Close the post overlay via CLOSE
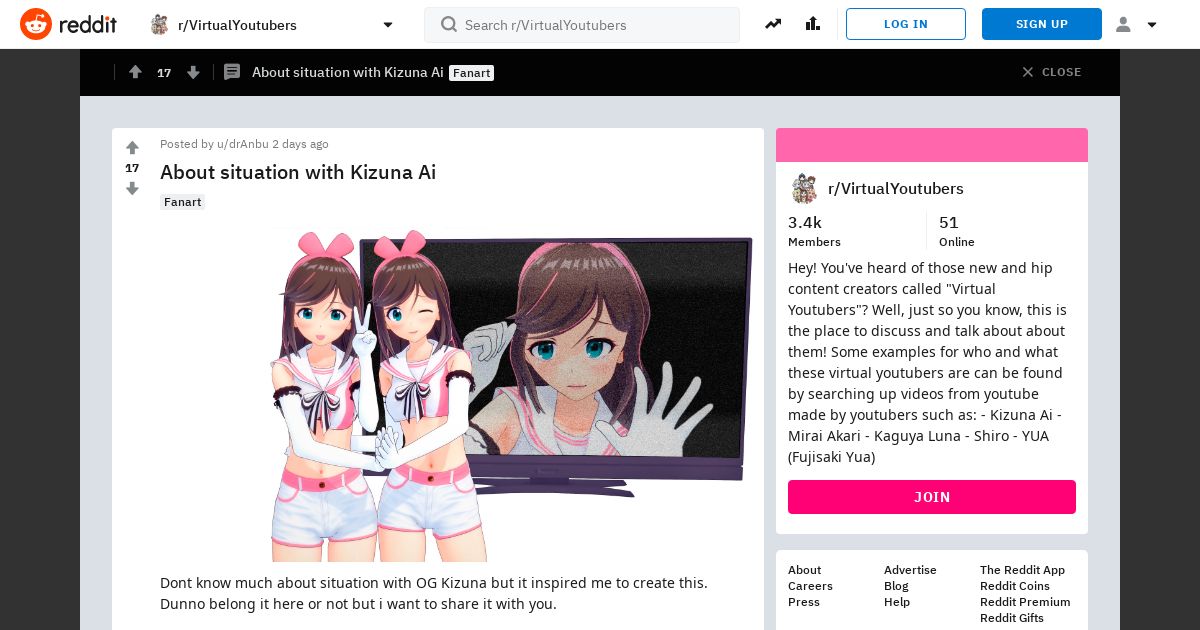The height and width of the screenshot is (630, 1200). click(x=1051, y=72)
